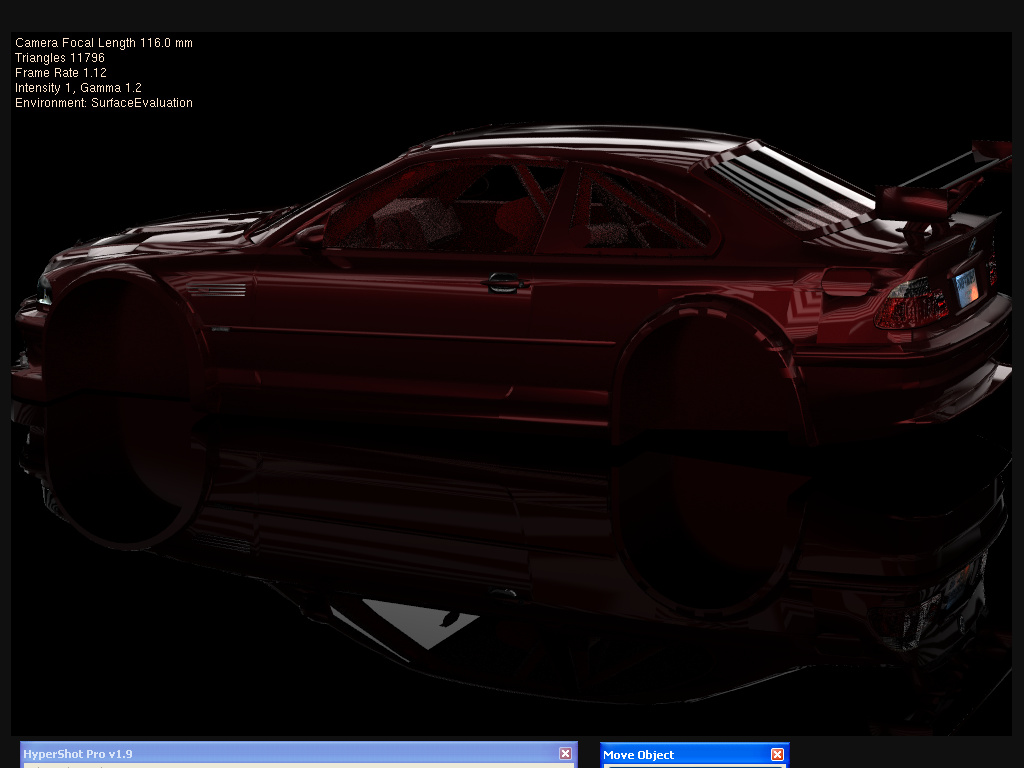Viewport: 1024px width, 768px height.
Task: Close the Move Object window
Action: [x=777, y=754]
